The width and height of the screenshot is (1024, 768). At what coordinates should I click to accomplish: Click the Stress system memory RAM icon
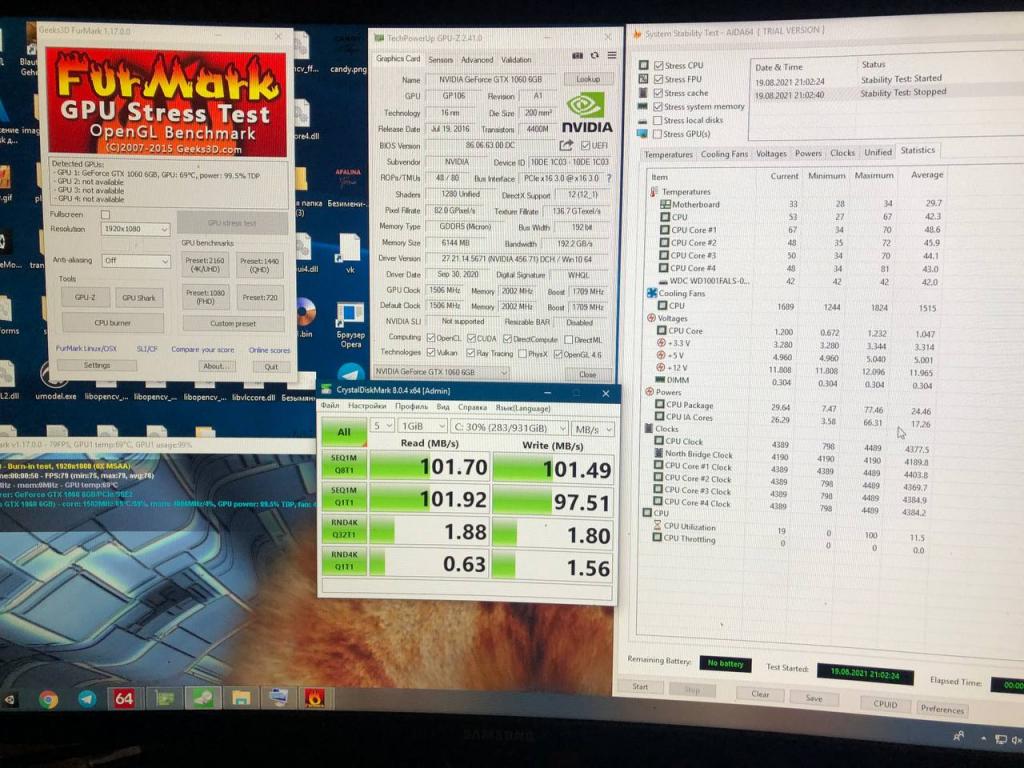pos(643,106)
